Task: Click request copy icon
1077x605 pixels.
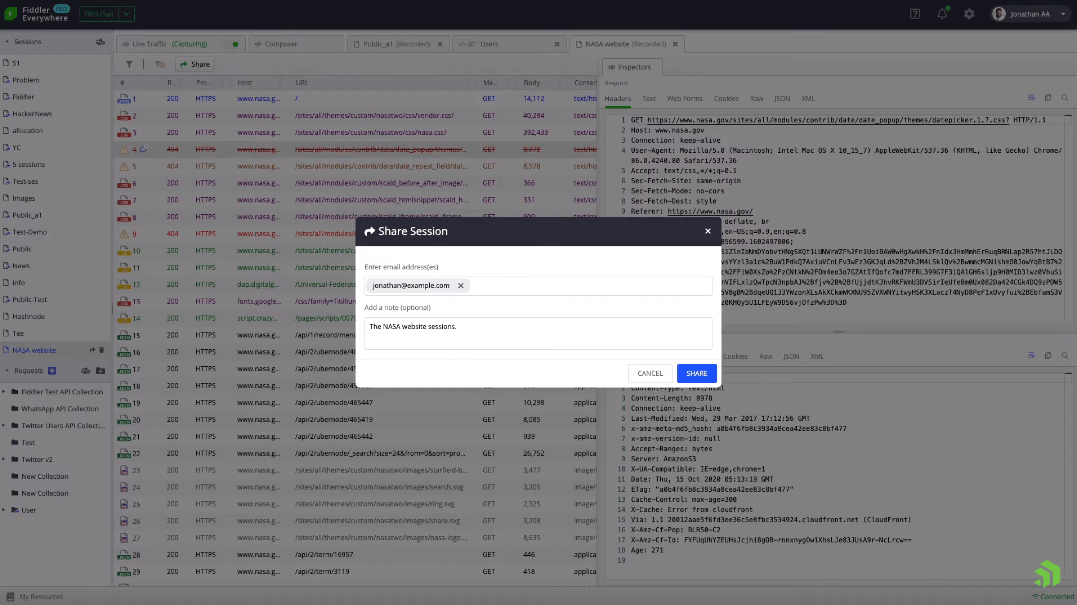Action: tap(1047, 98)
